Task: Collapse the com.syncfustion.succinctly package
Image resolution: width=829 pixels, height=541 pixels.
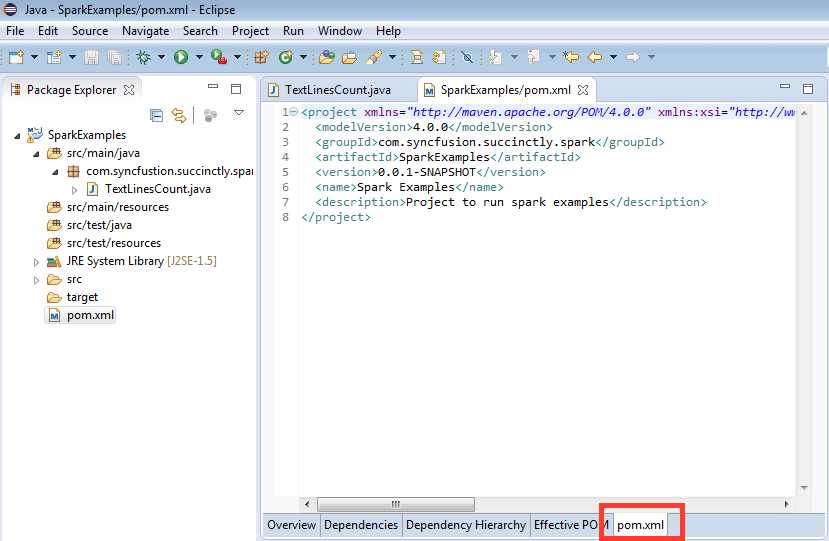Action: coord(55,172)
